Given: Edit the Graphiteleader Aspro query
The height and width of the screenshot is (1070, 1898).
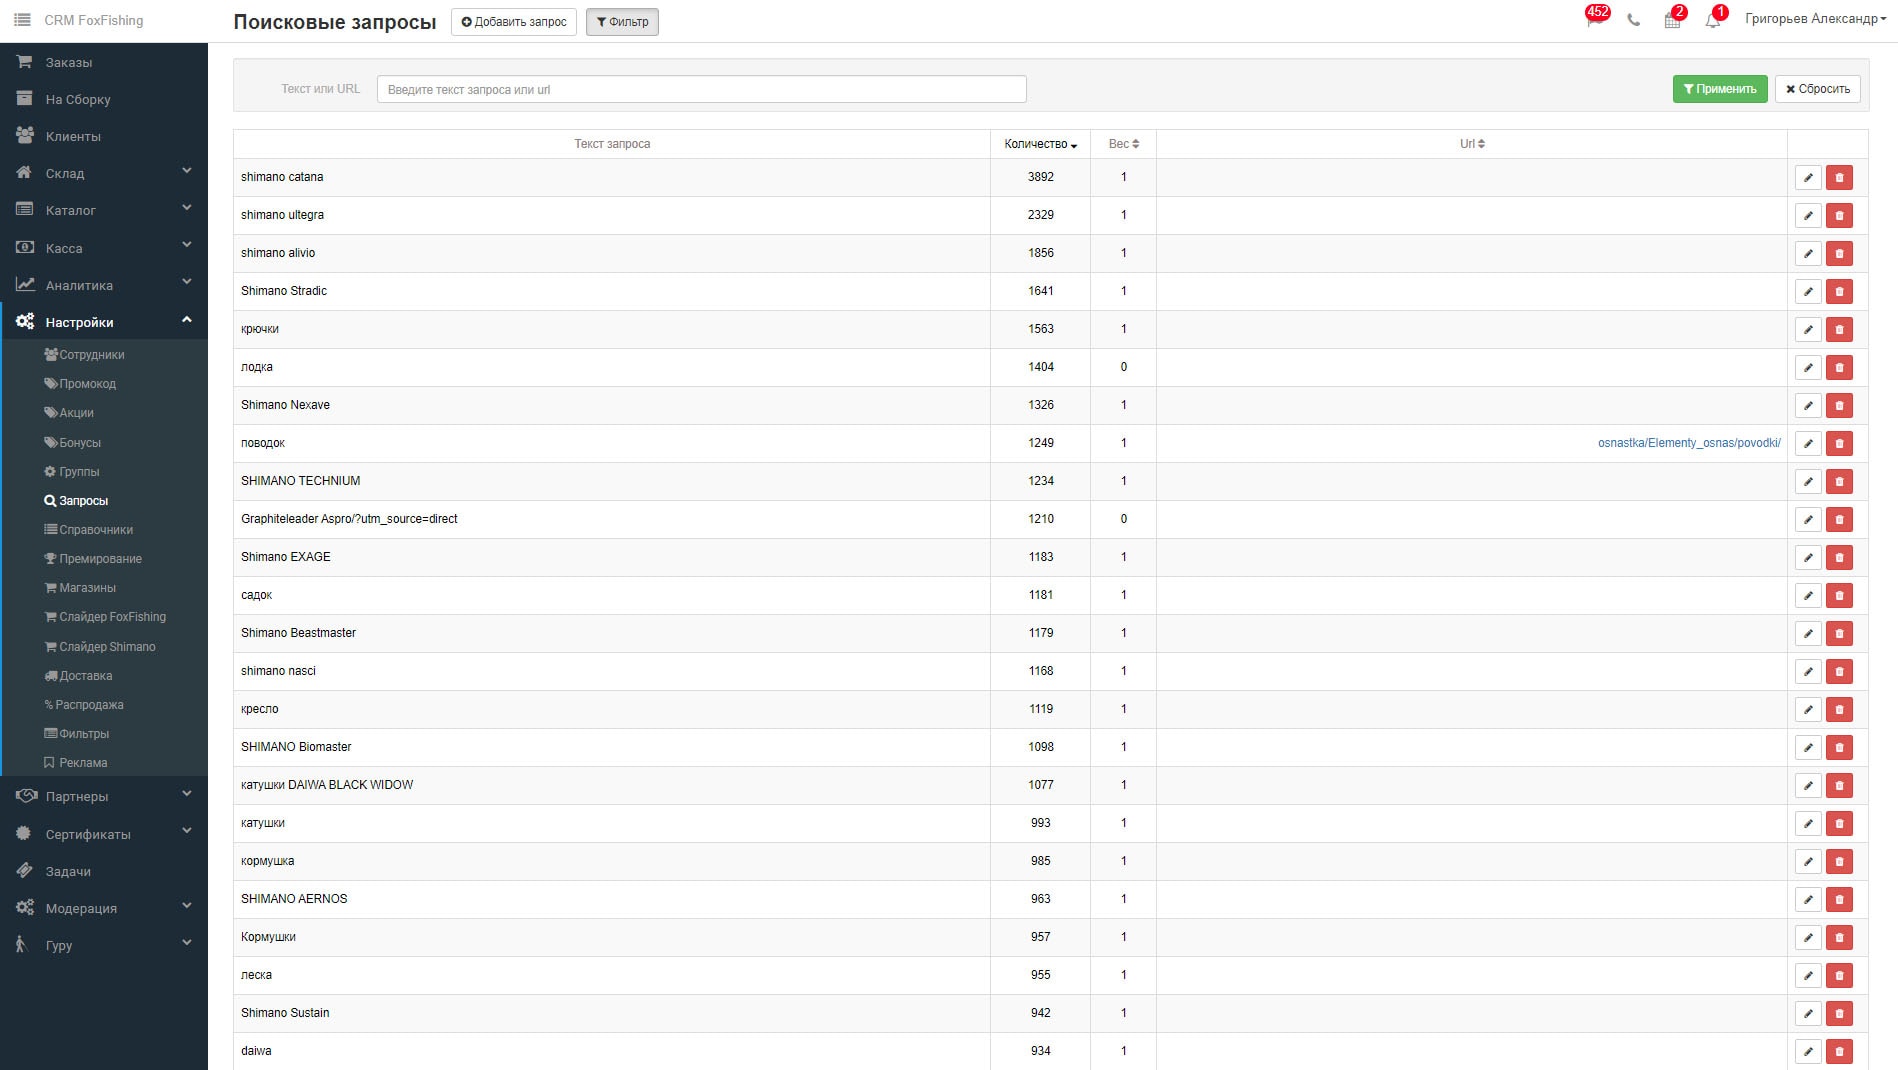Looking at the screenshot, I should [x=1808, y=520].
